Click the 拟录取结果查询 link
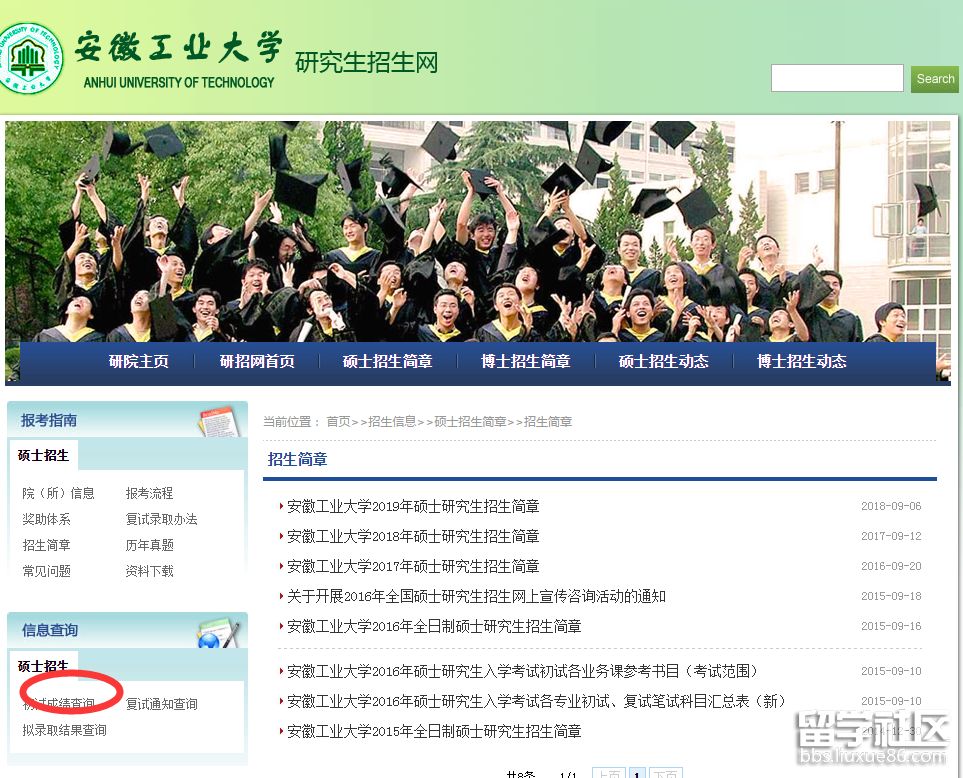Image resolution: width=963 pixels, height=778 pixels. point(64,730)
